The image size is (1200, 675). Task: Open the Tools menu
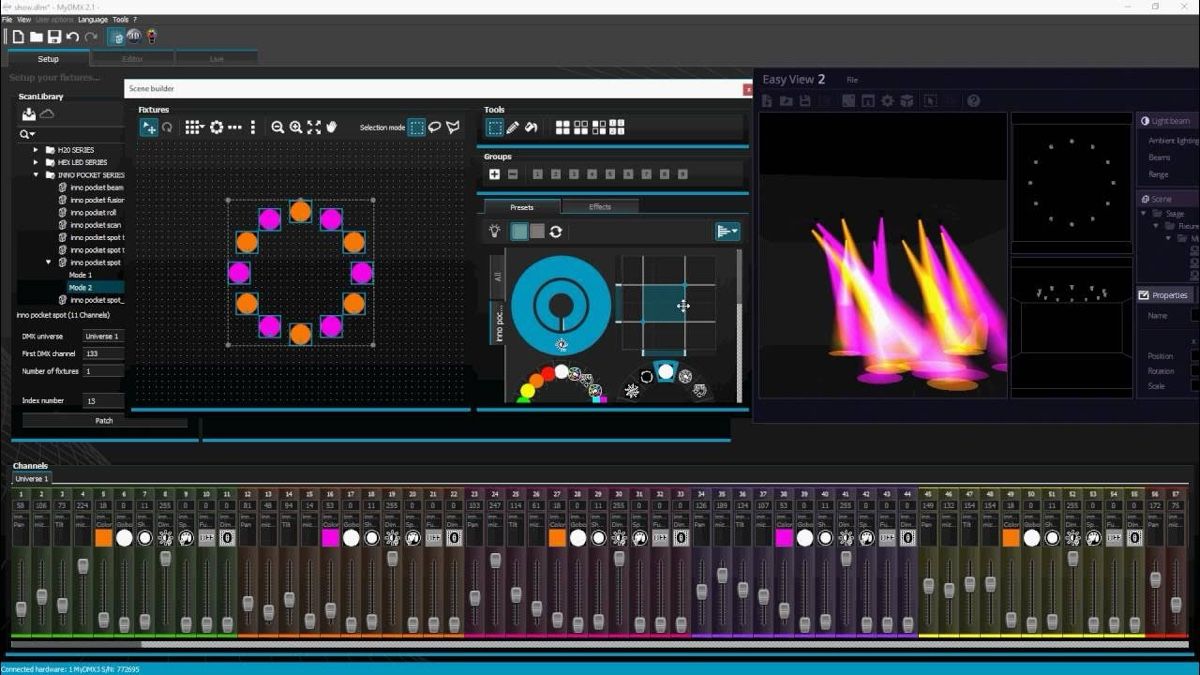(x=120, y=19)
